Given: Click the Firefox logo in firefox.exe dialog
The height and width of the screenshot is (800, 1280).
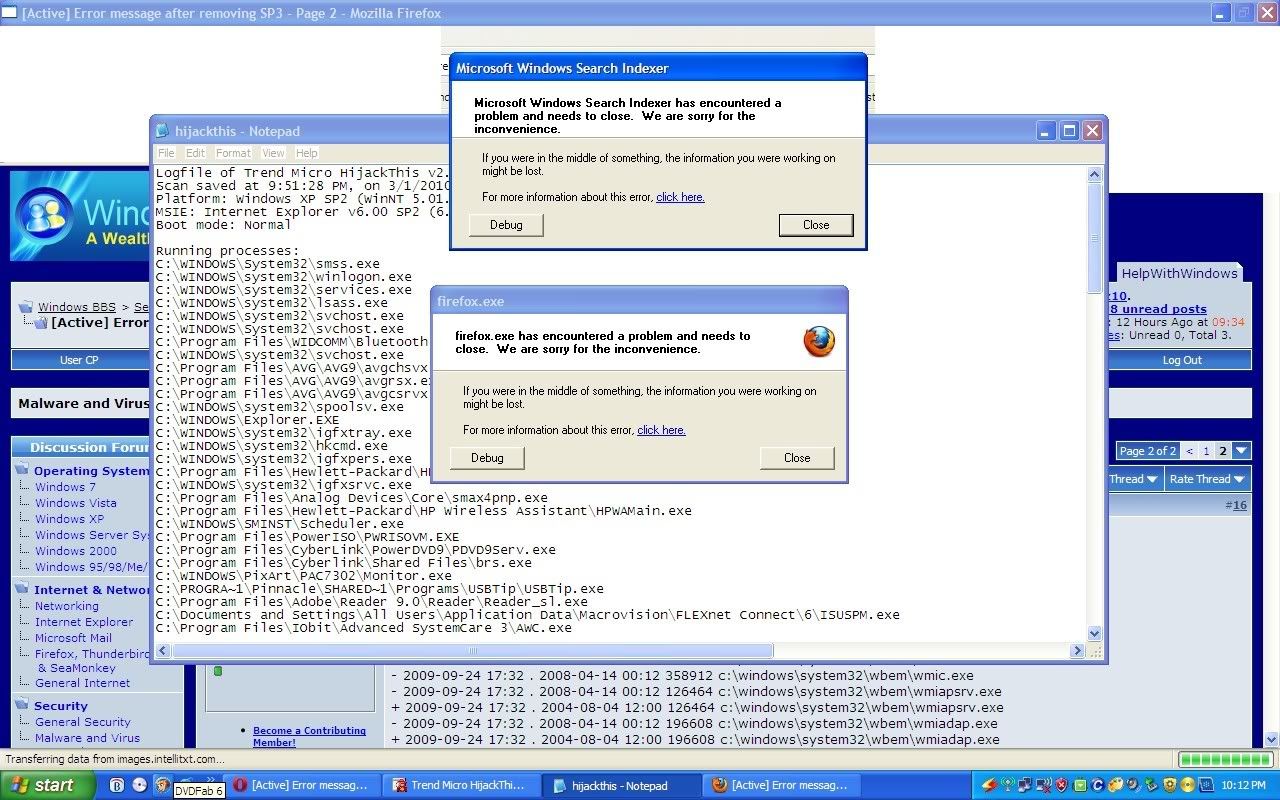Looking at the screenshot, I should [818, 342].
